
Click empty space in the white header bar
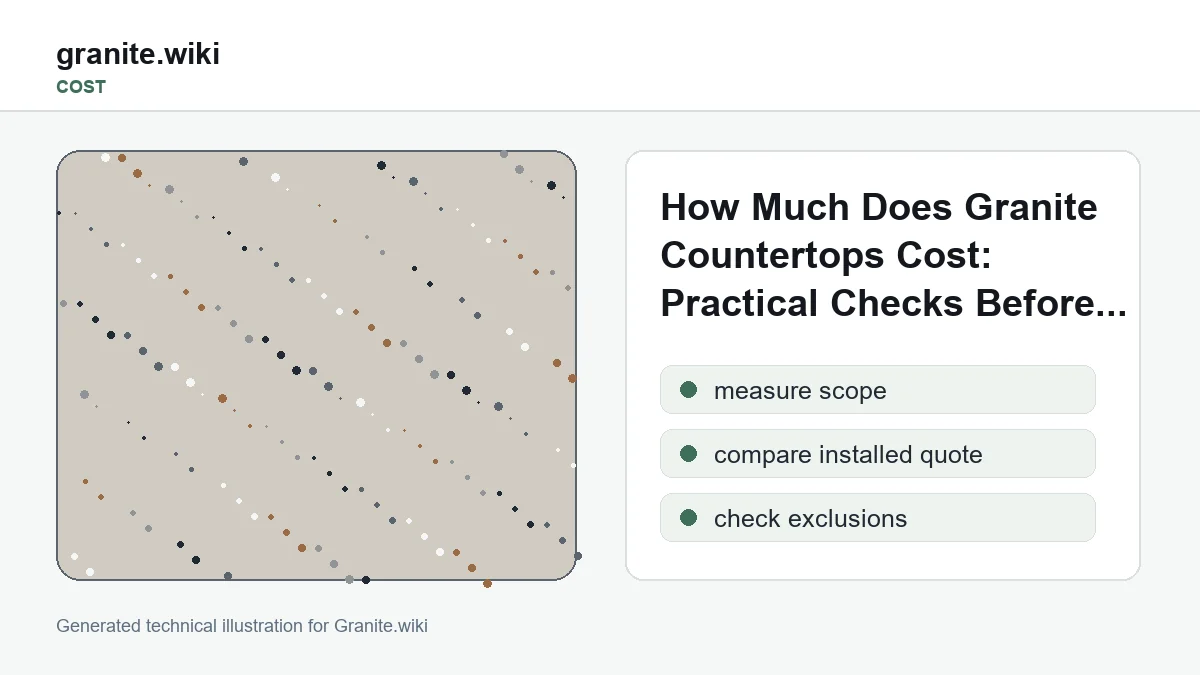click(700, 55)
